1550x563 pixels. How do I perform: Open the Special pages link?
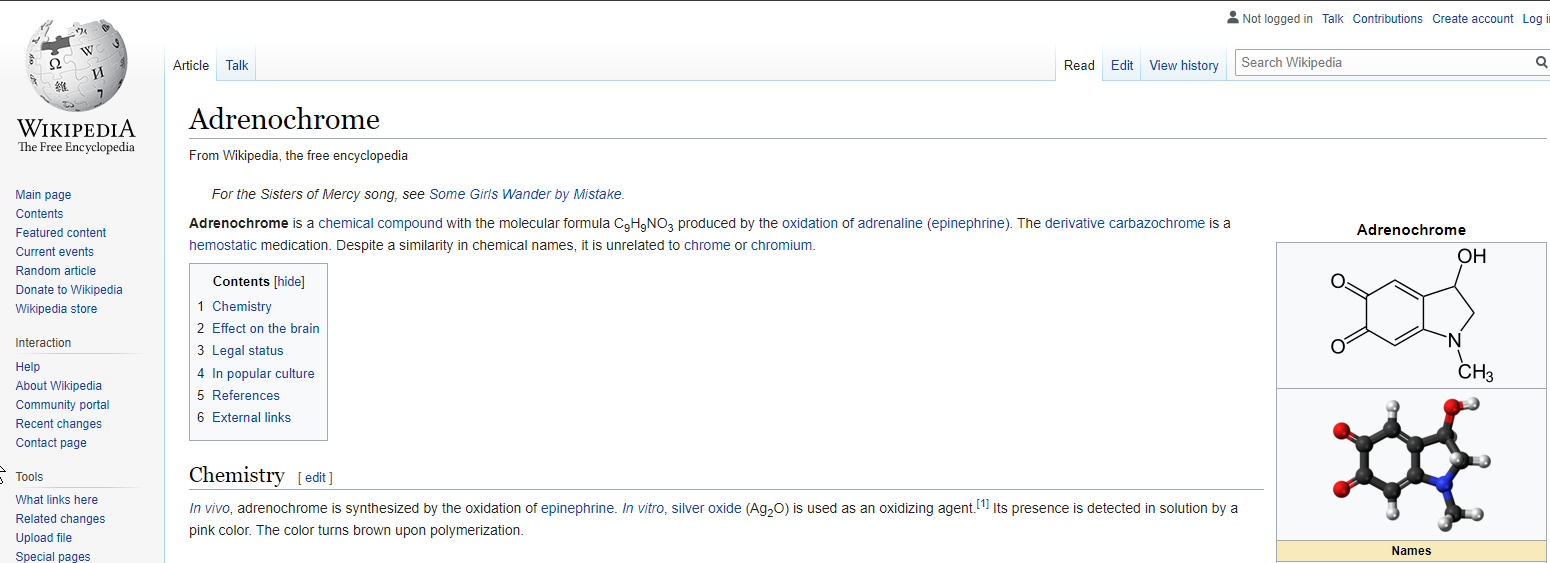tap(53, 557)
